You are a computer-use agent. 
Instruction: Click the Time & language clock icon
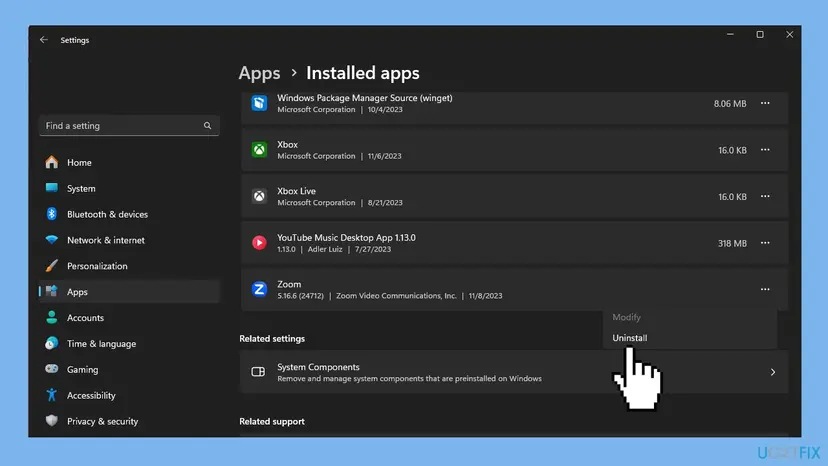click(52, 343)
